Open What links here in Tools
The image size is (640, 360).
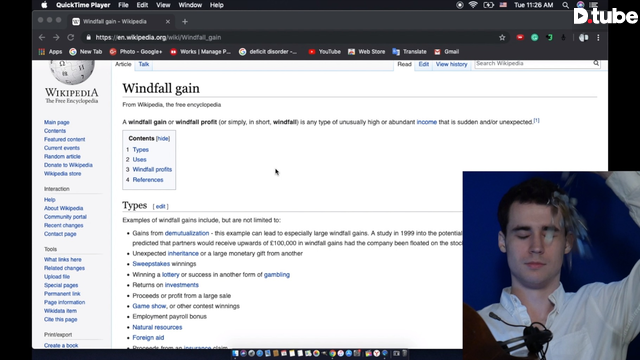[x=62, y=260]
